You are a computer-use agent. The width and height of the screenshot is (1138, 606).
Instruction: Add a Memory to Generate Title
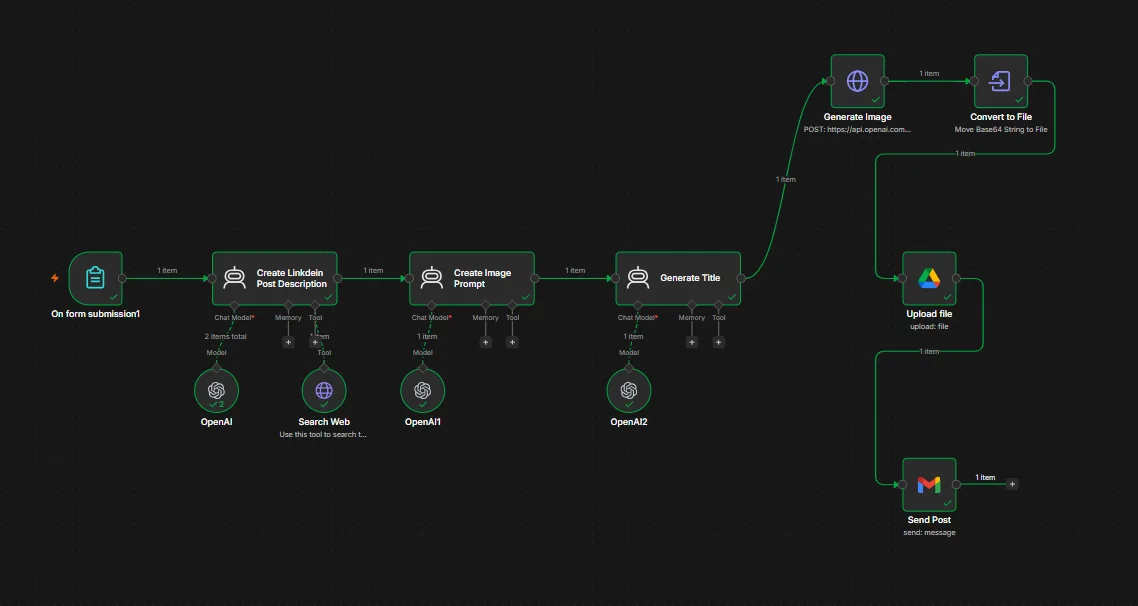[692, 342]
